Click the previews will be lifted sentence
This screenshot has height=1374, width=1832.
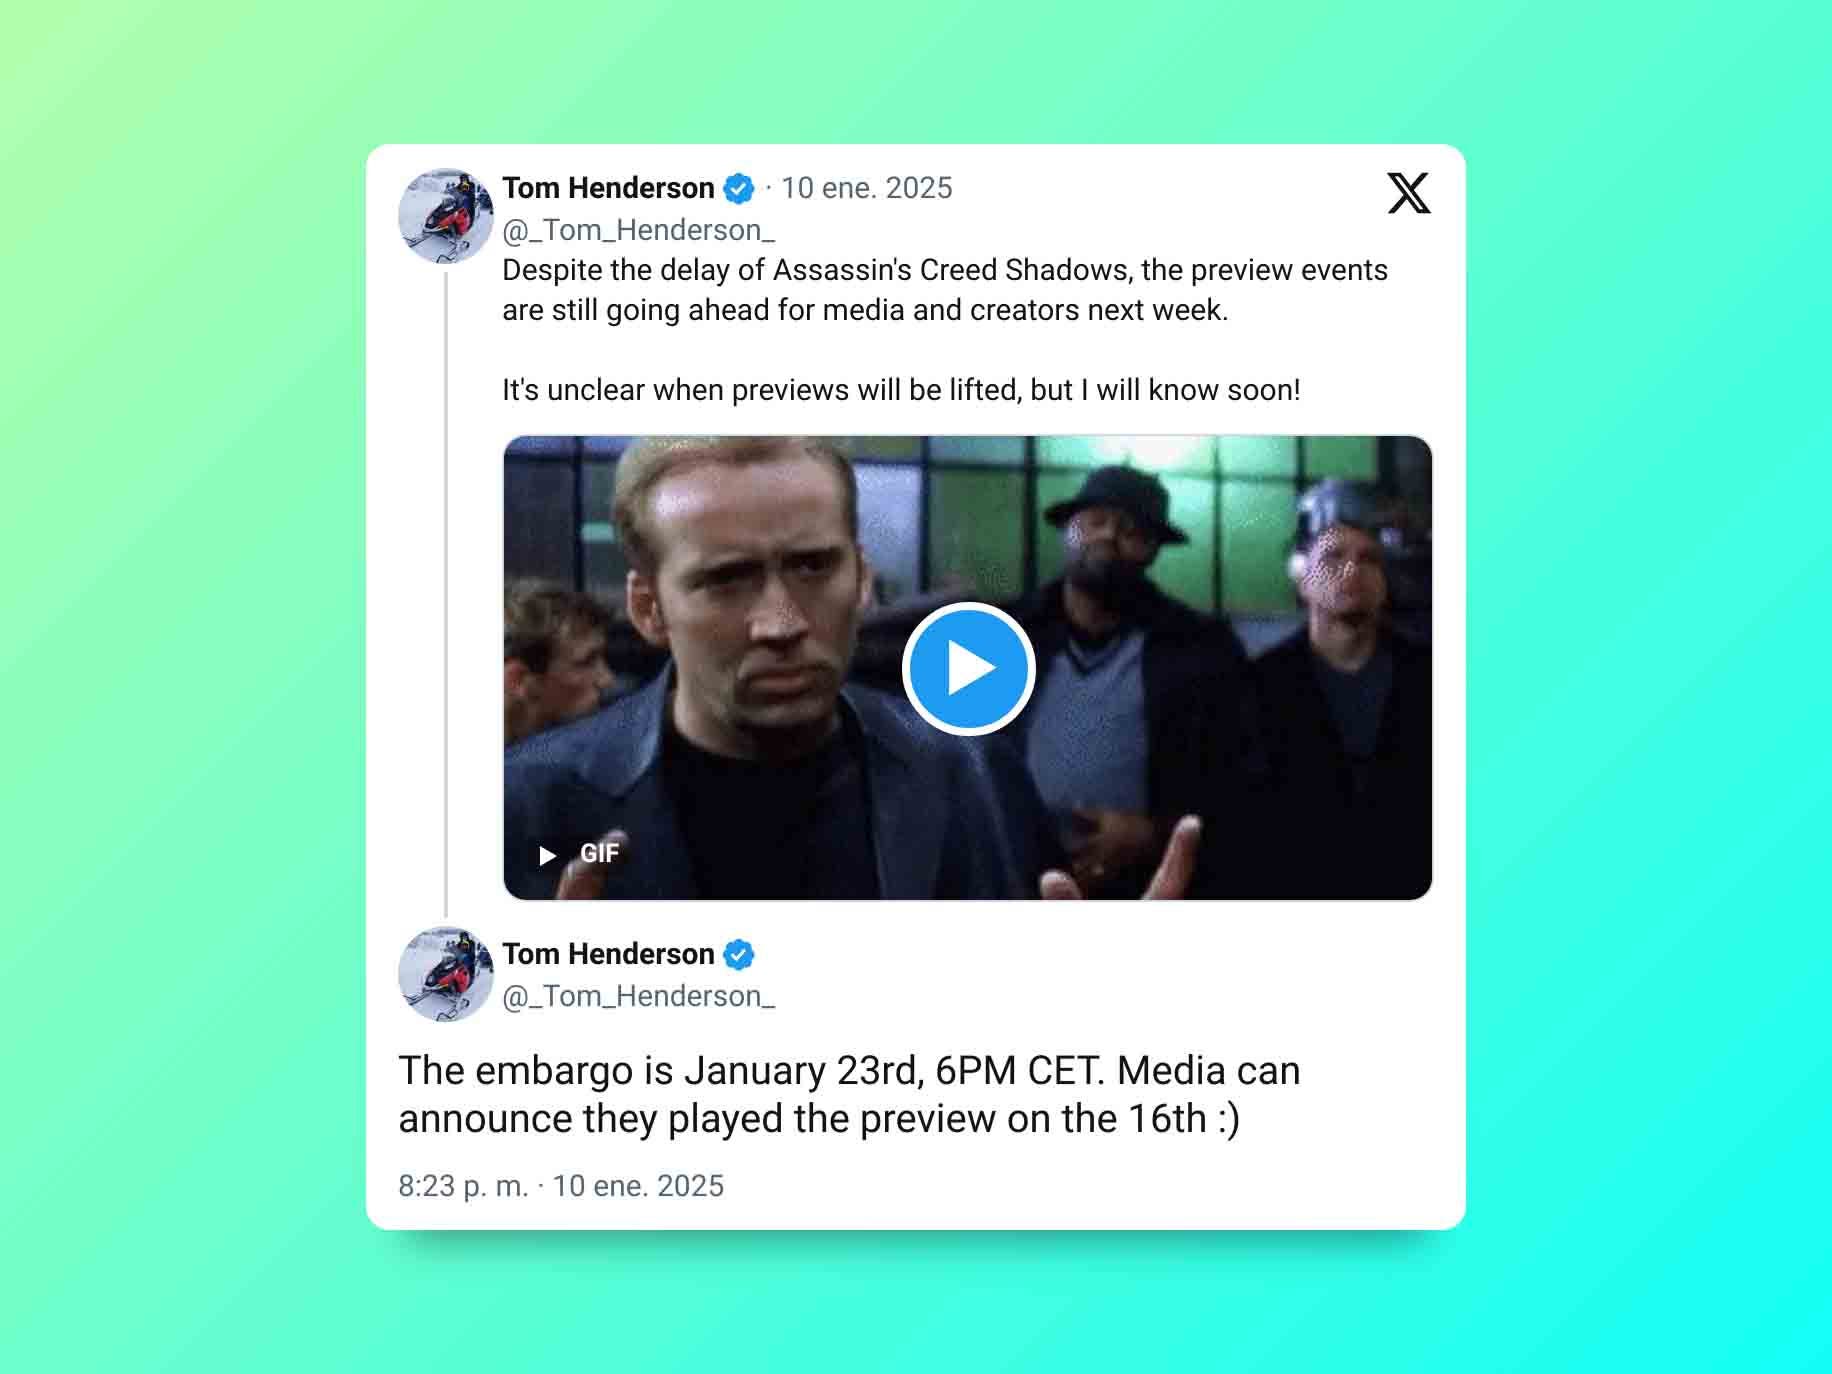[x=901, y=390]
